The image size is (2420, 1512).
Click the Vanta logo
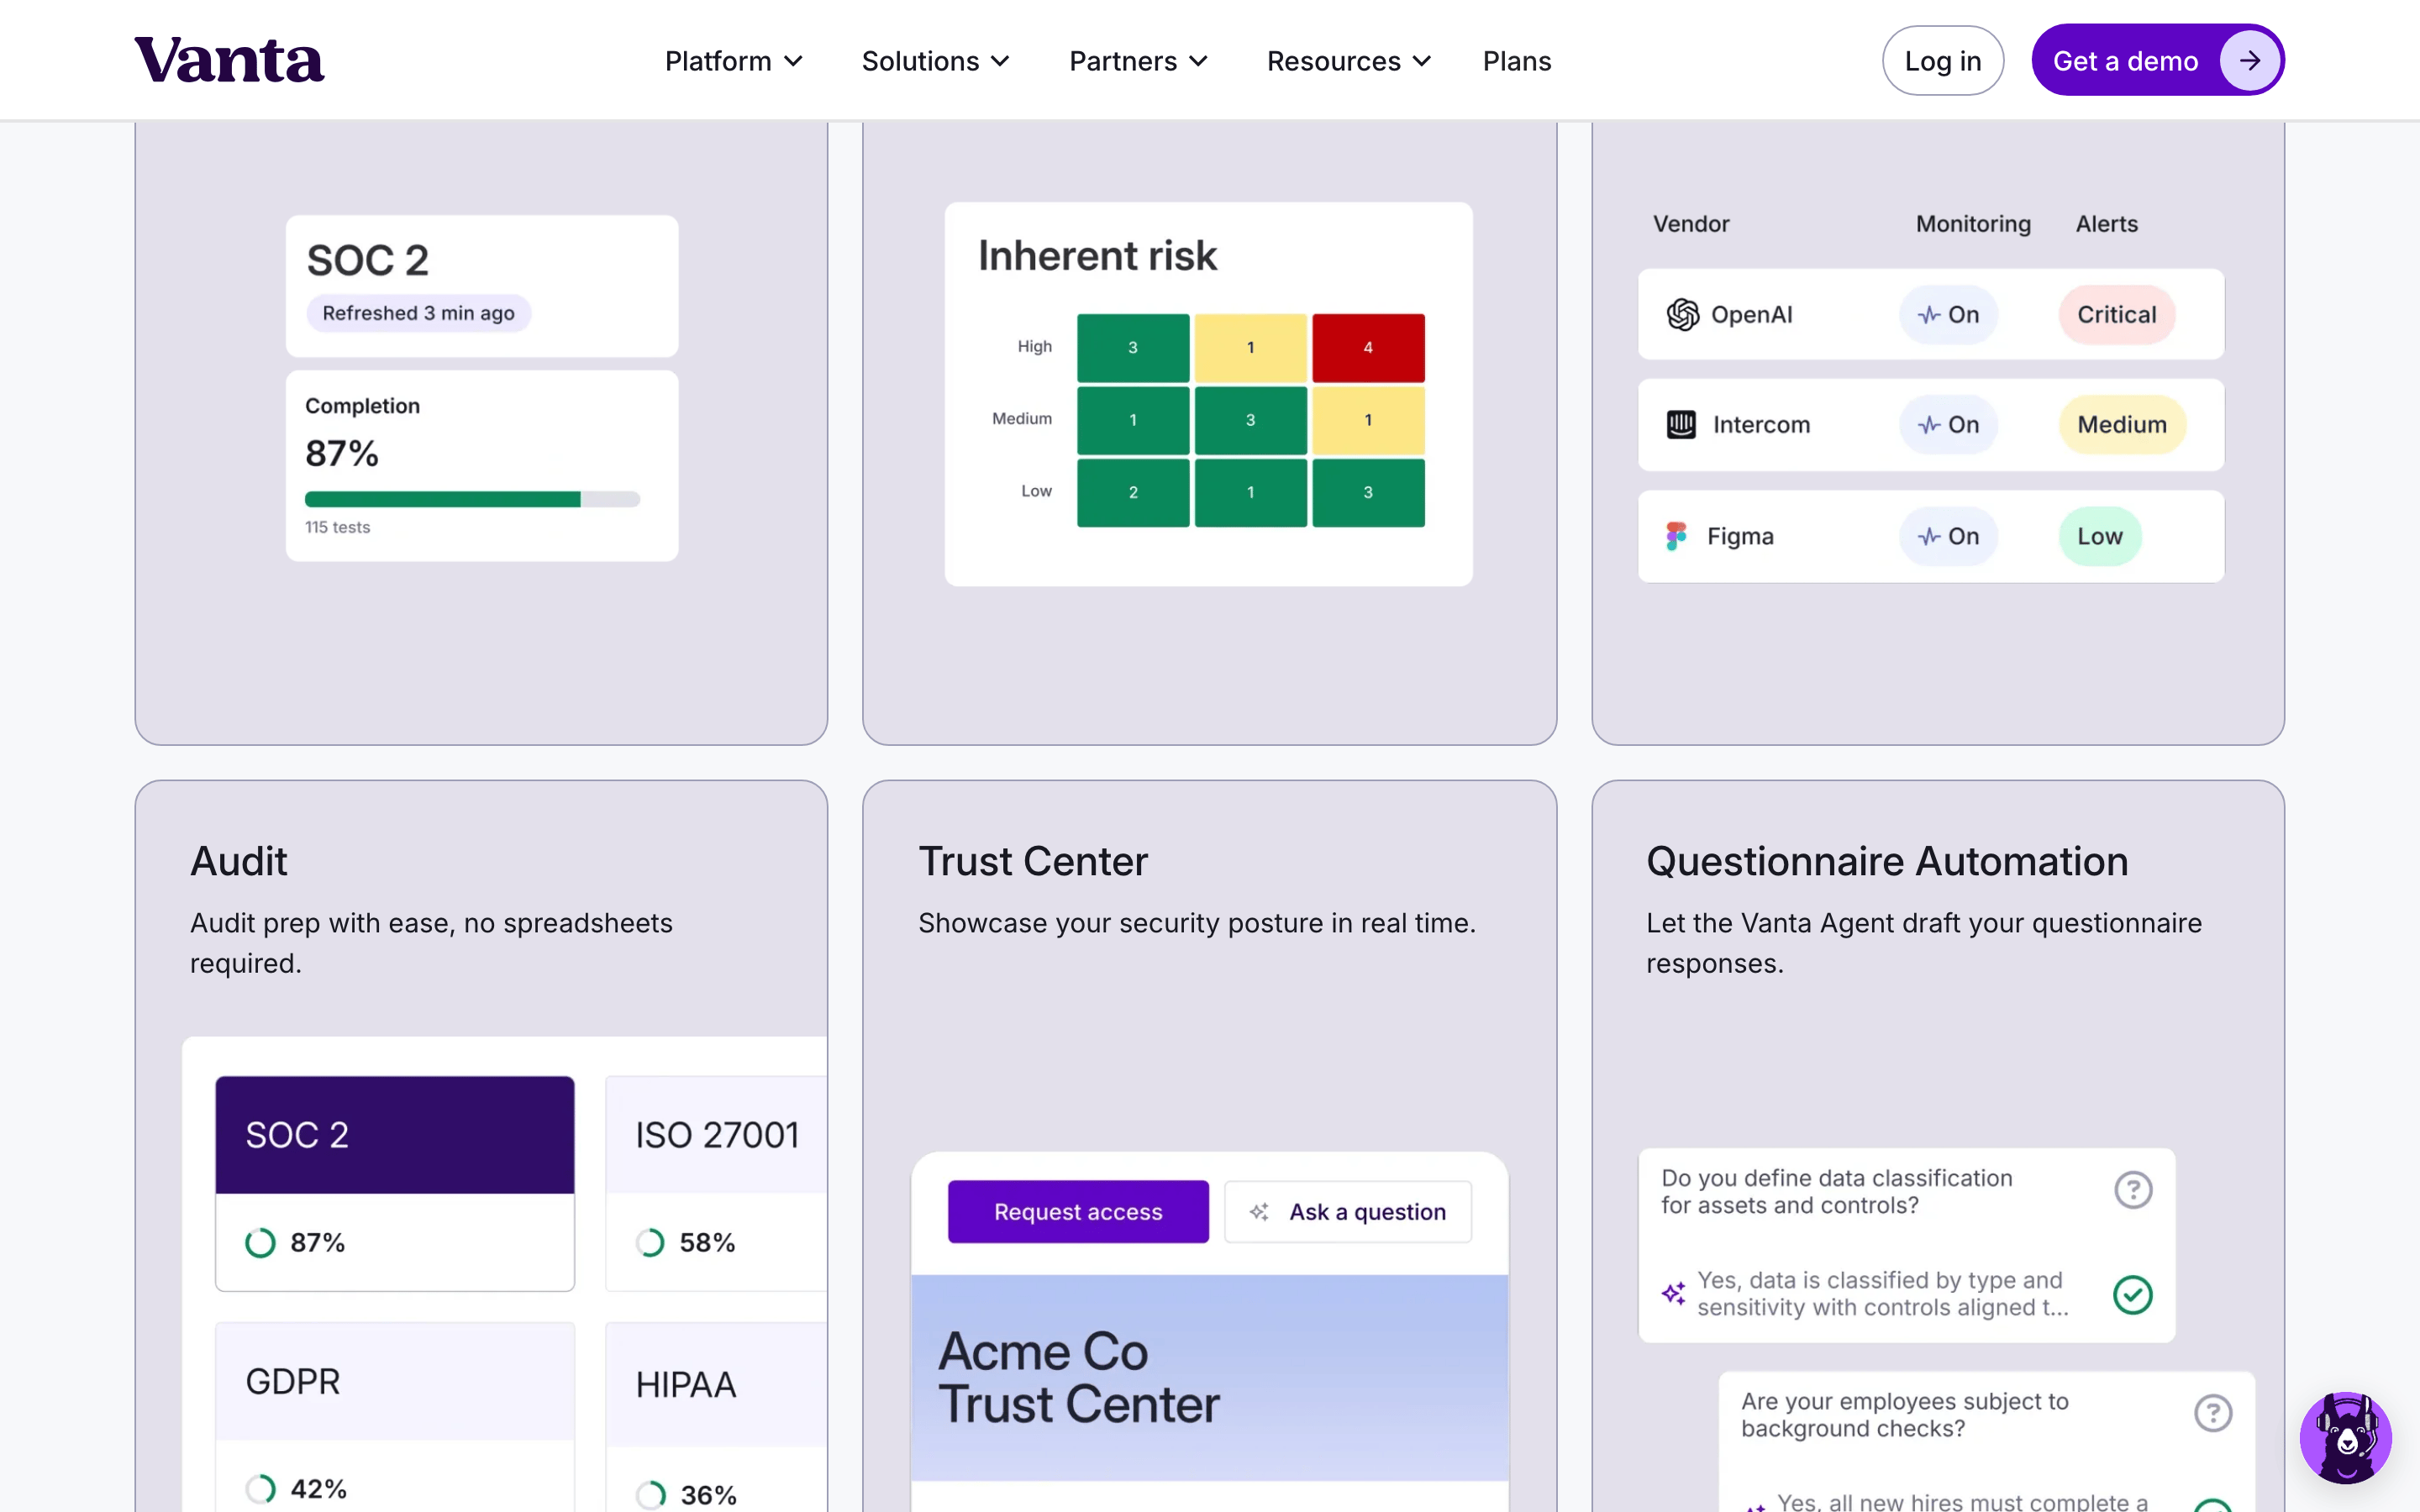(x=229, y=60)
